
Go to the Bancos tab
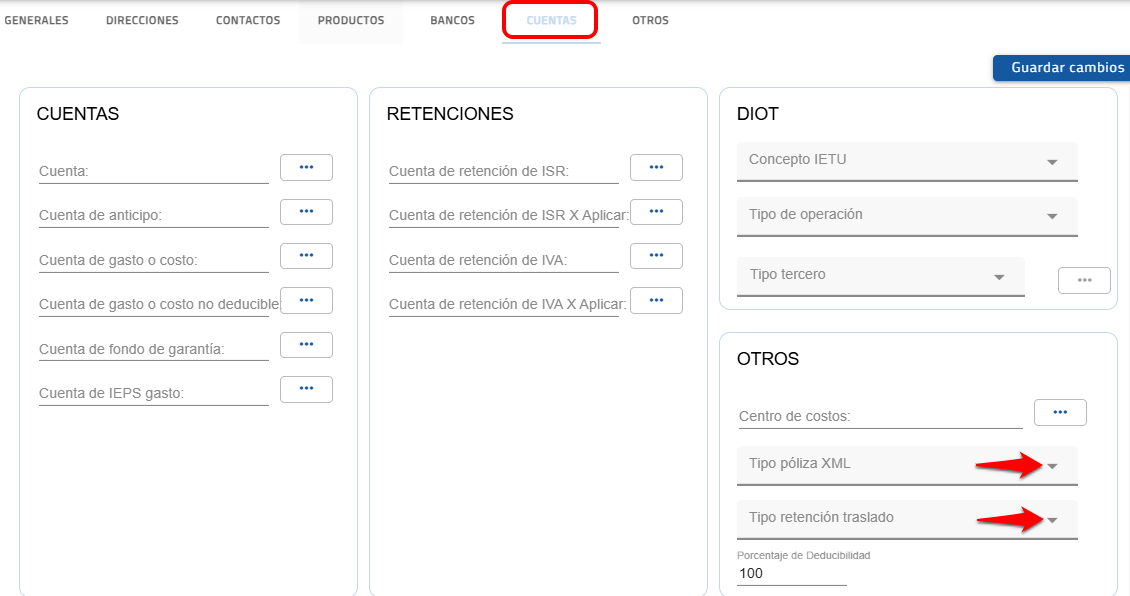point(452,21)
